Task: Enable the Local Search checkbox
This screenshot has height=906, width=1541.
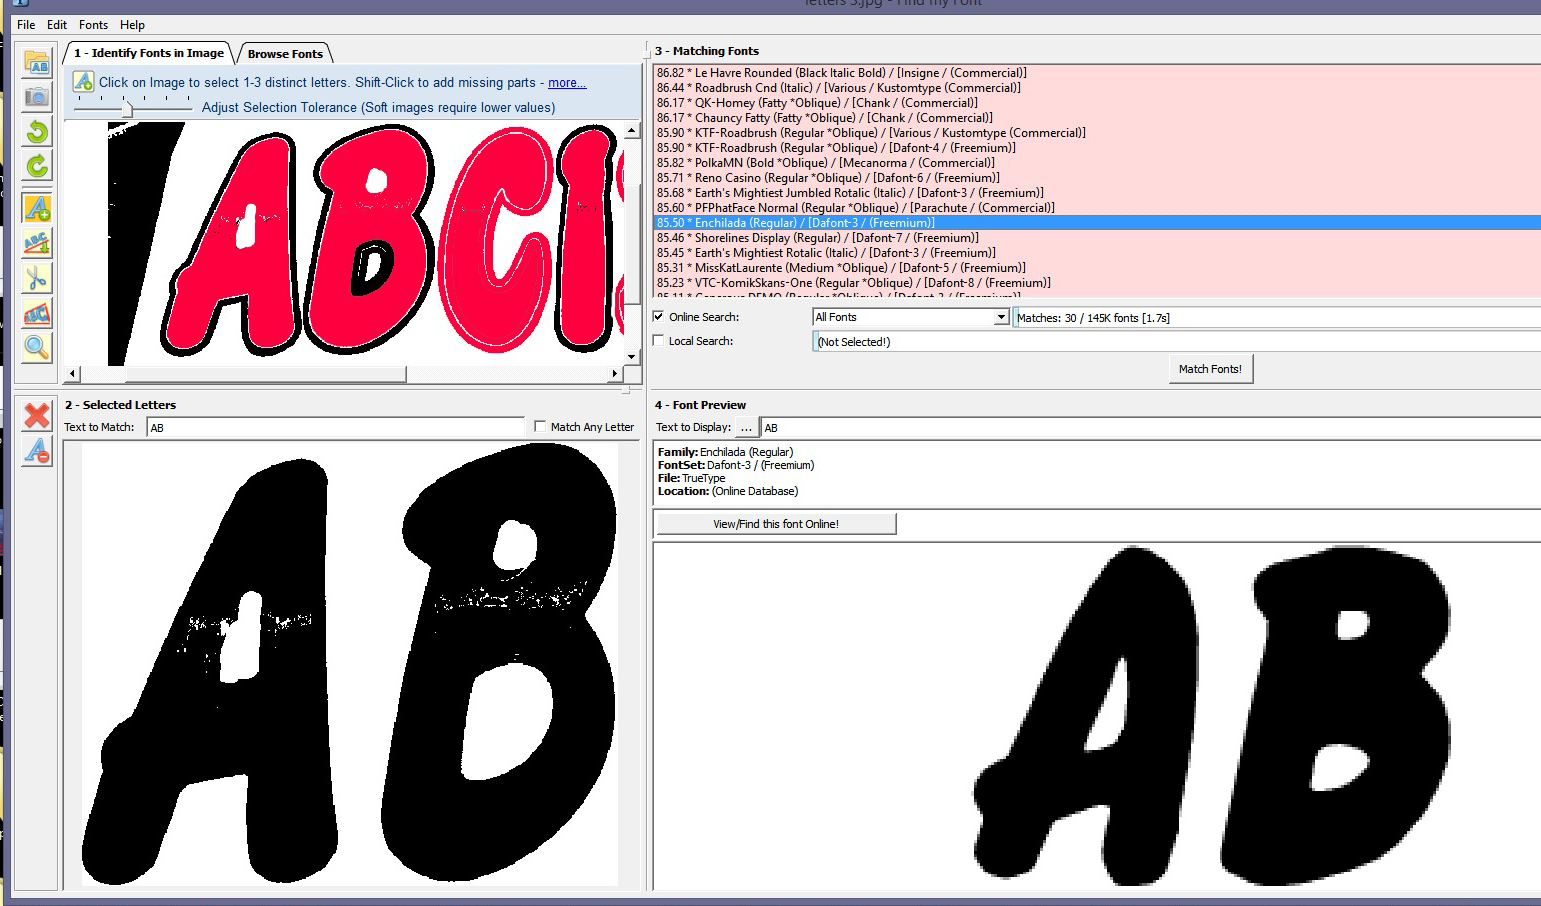Action: pos(658,340)
